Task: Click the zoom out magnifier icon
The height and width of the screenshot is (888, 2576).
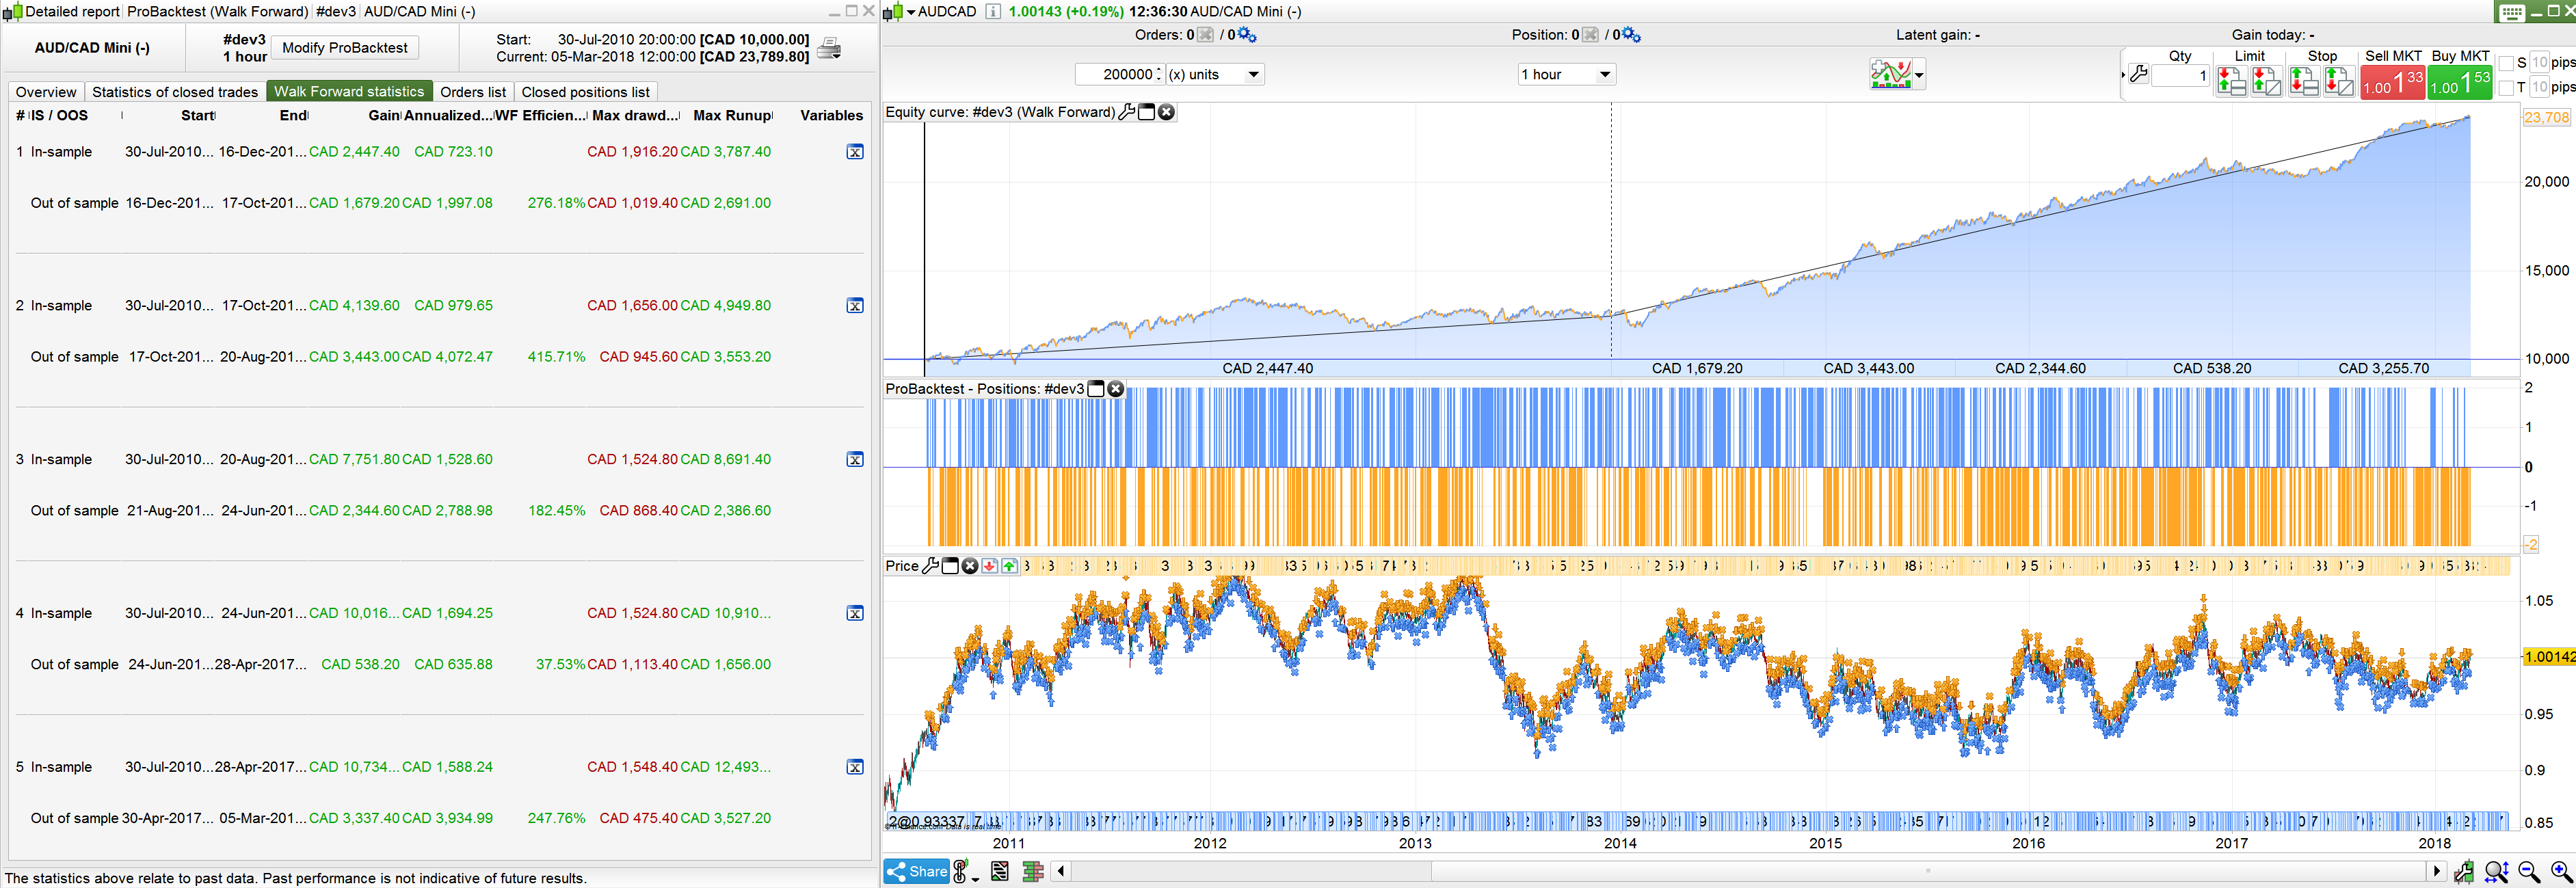Action: coord(2529,872)
